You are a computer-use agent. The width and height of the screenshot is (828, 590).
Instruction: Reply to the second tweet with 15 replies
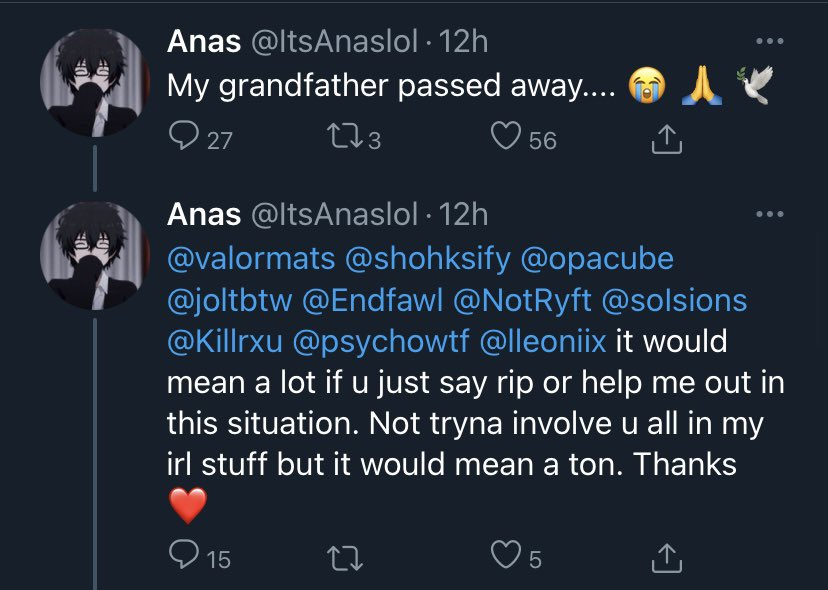(x=181, y=558)
